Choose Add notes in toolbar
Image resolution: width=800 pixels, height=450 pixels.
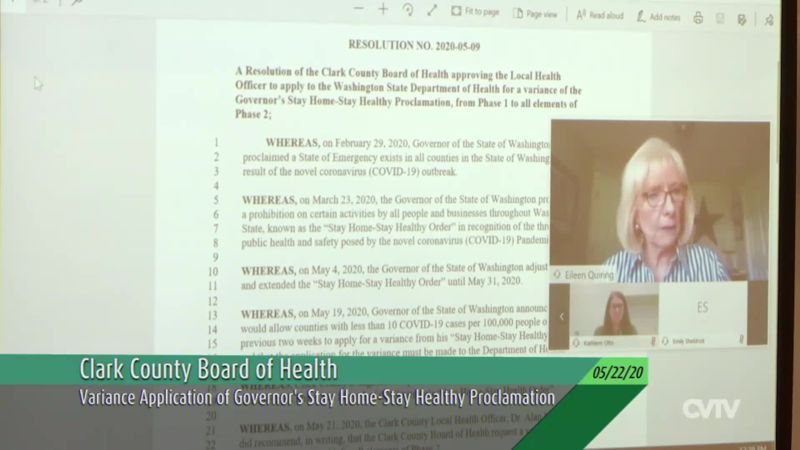[658, 17]
